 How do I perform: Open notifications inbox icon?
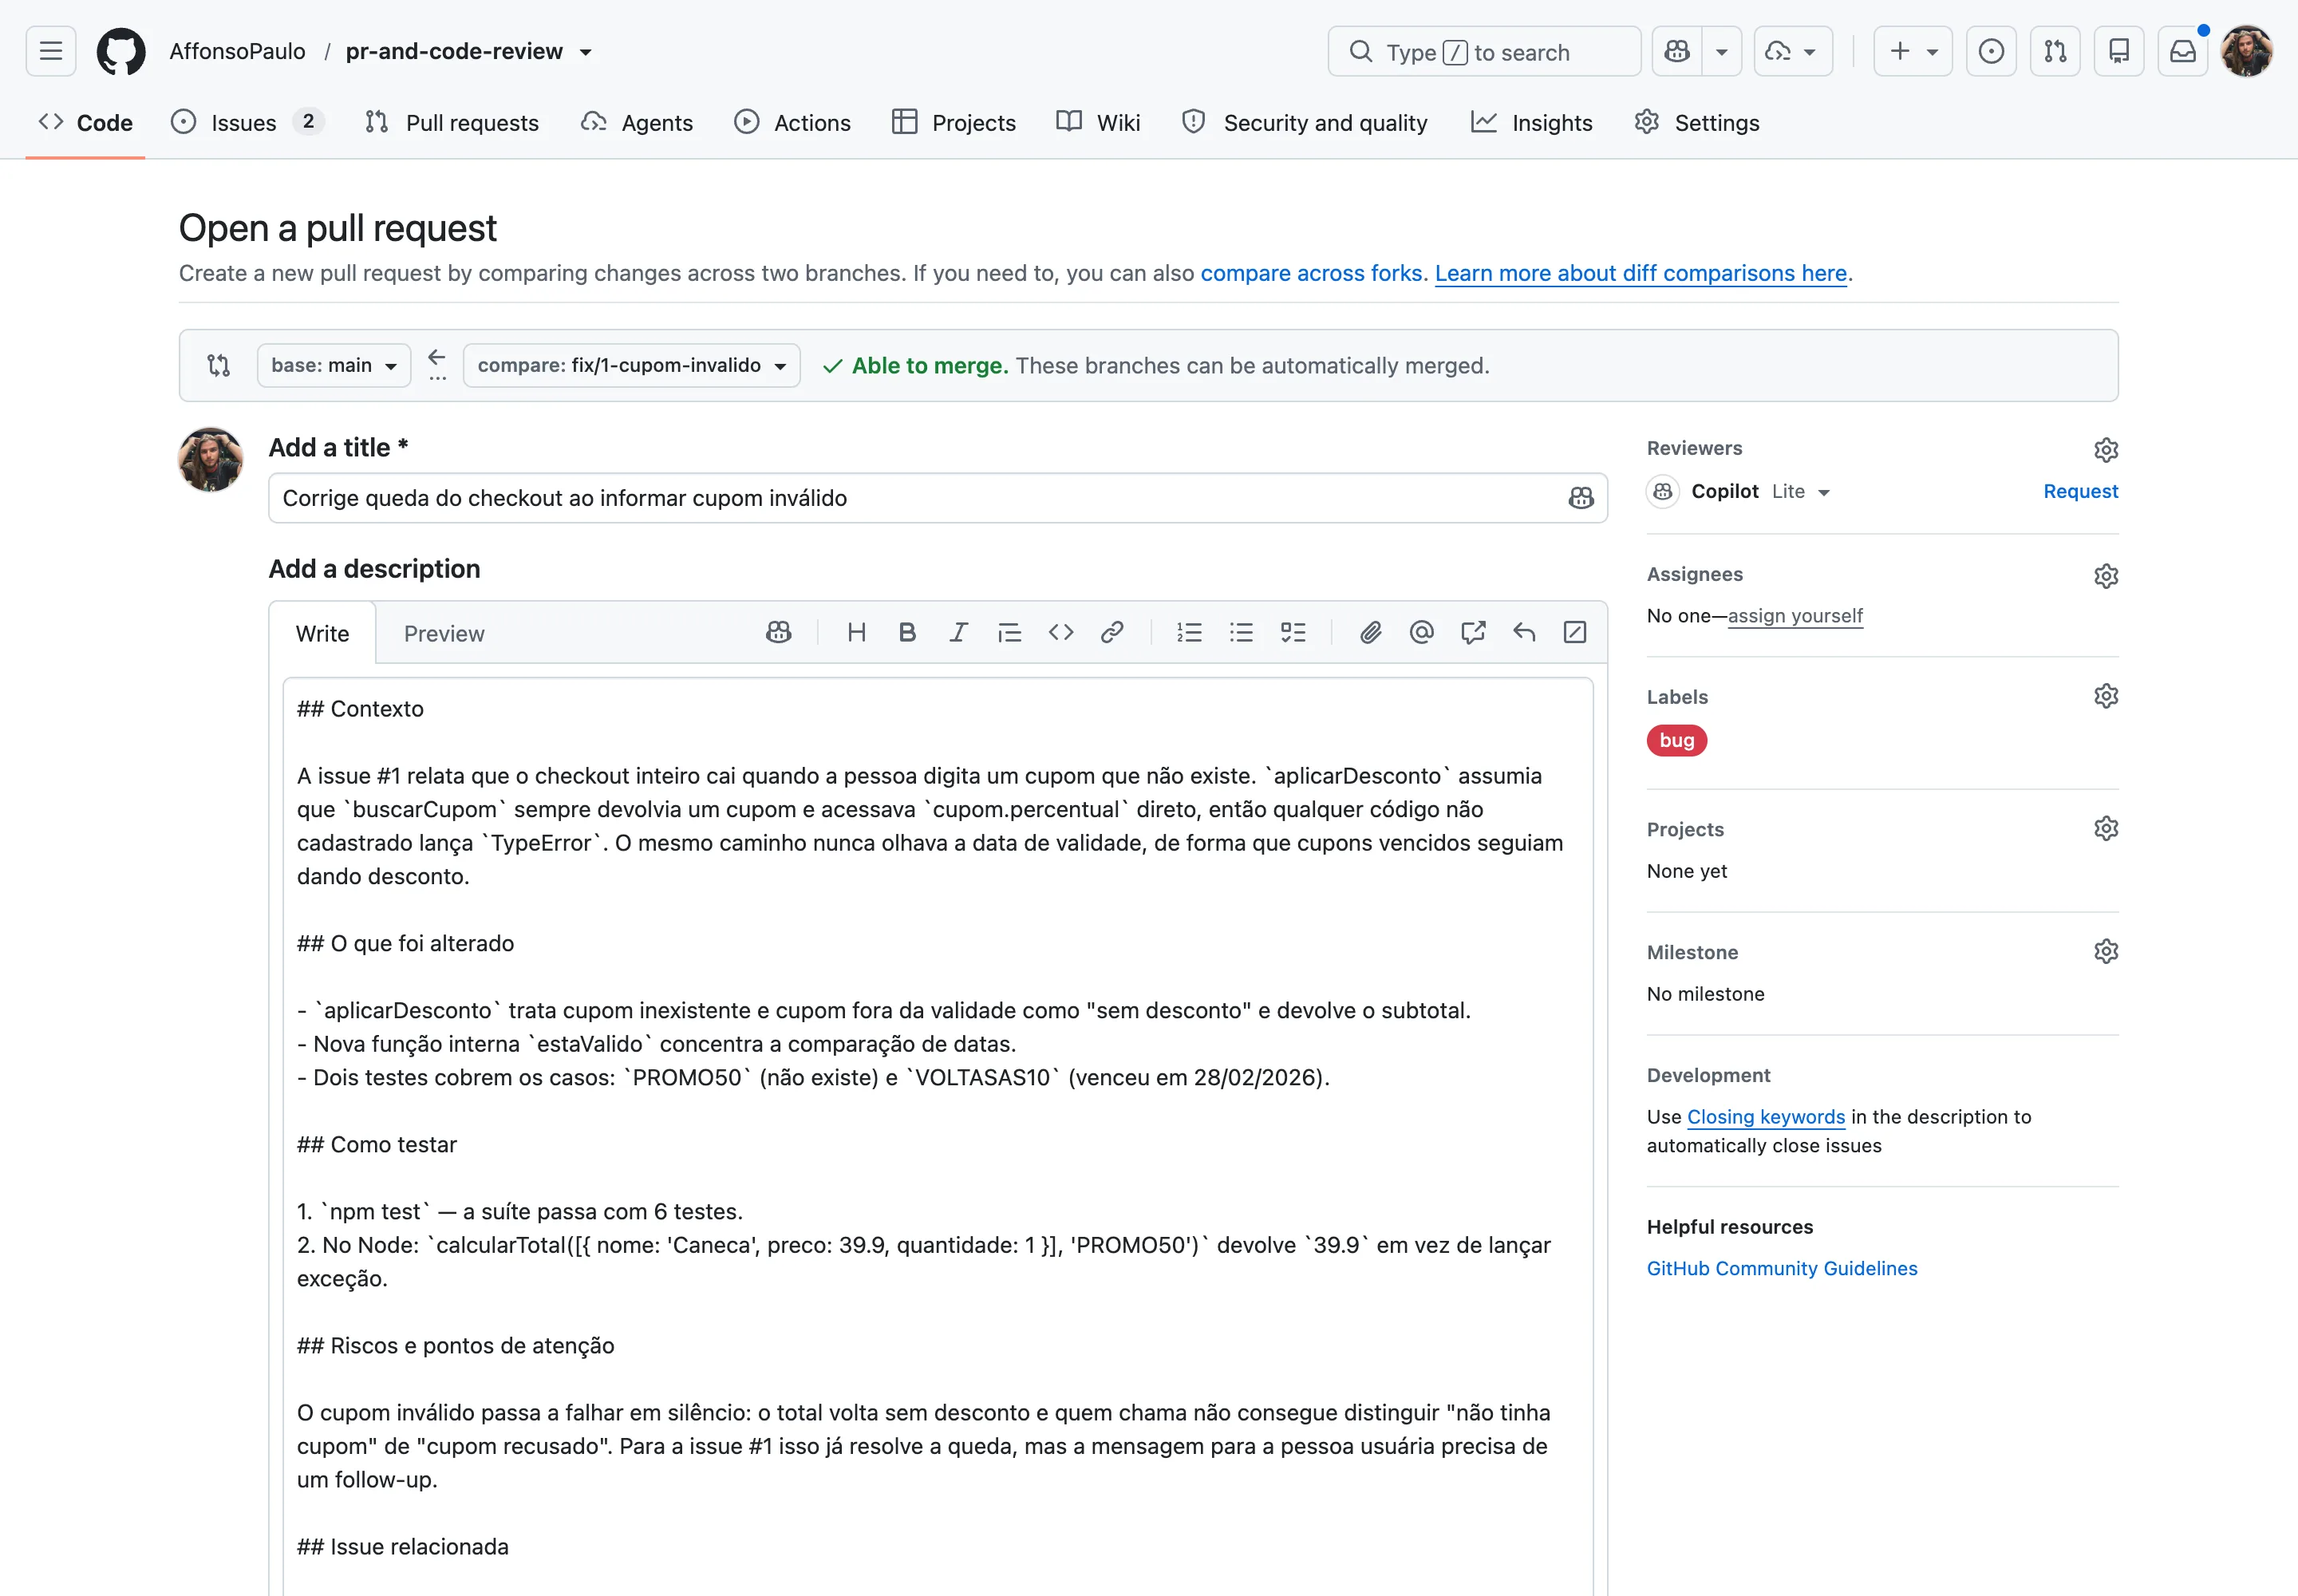pyautogui.click(x=2183, y=51)
